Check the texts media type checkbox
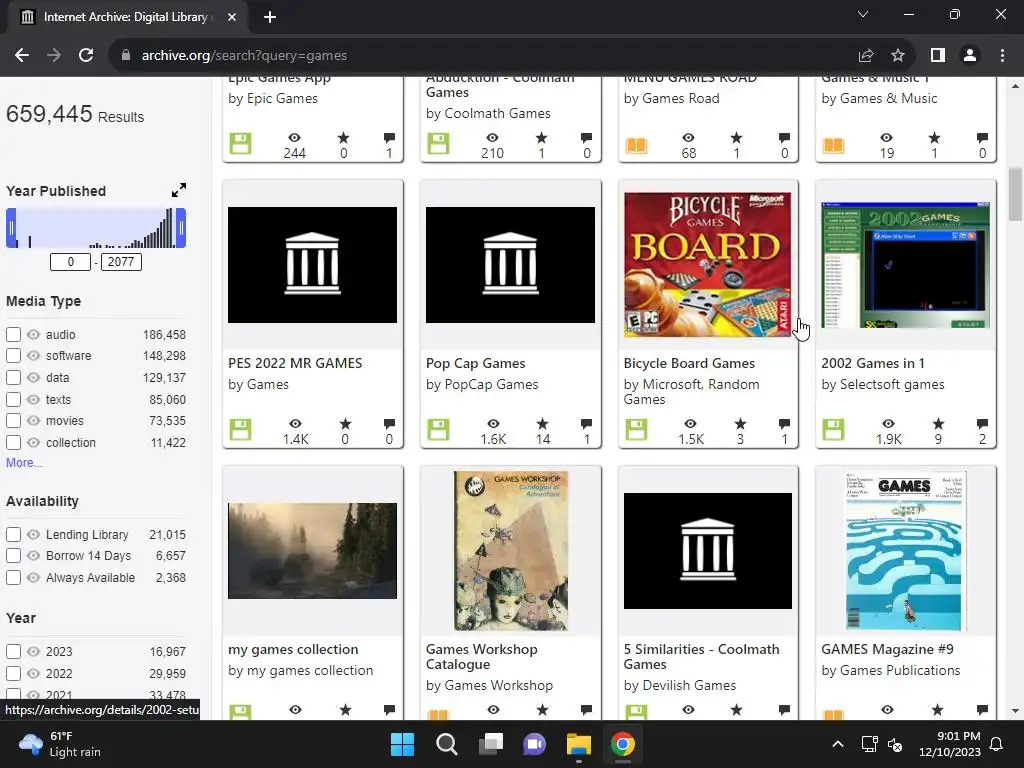This screenshot has width=1024, height=768. [13, 399]
